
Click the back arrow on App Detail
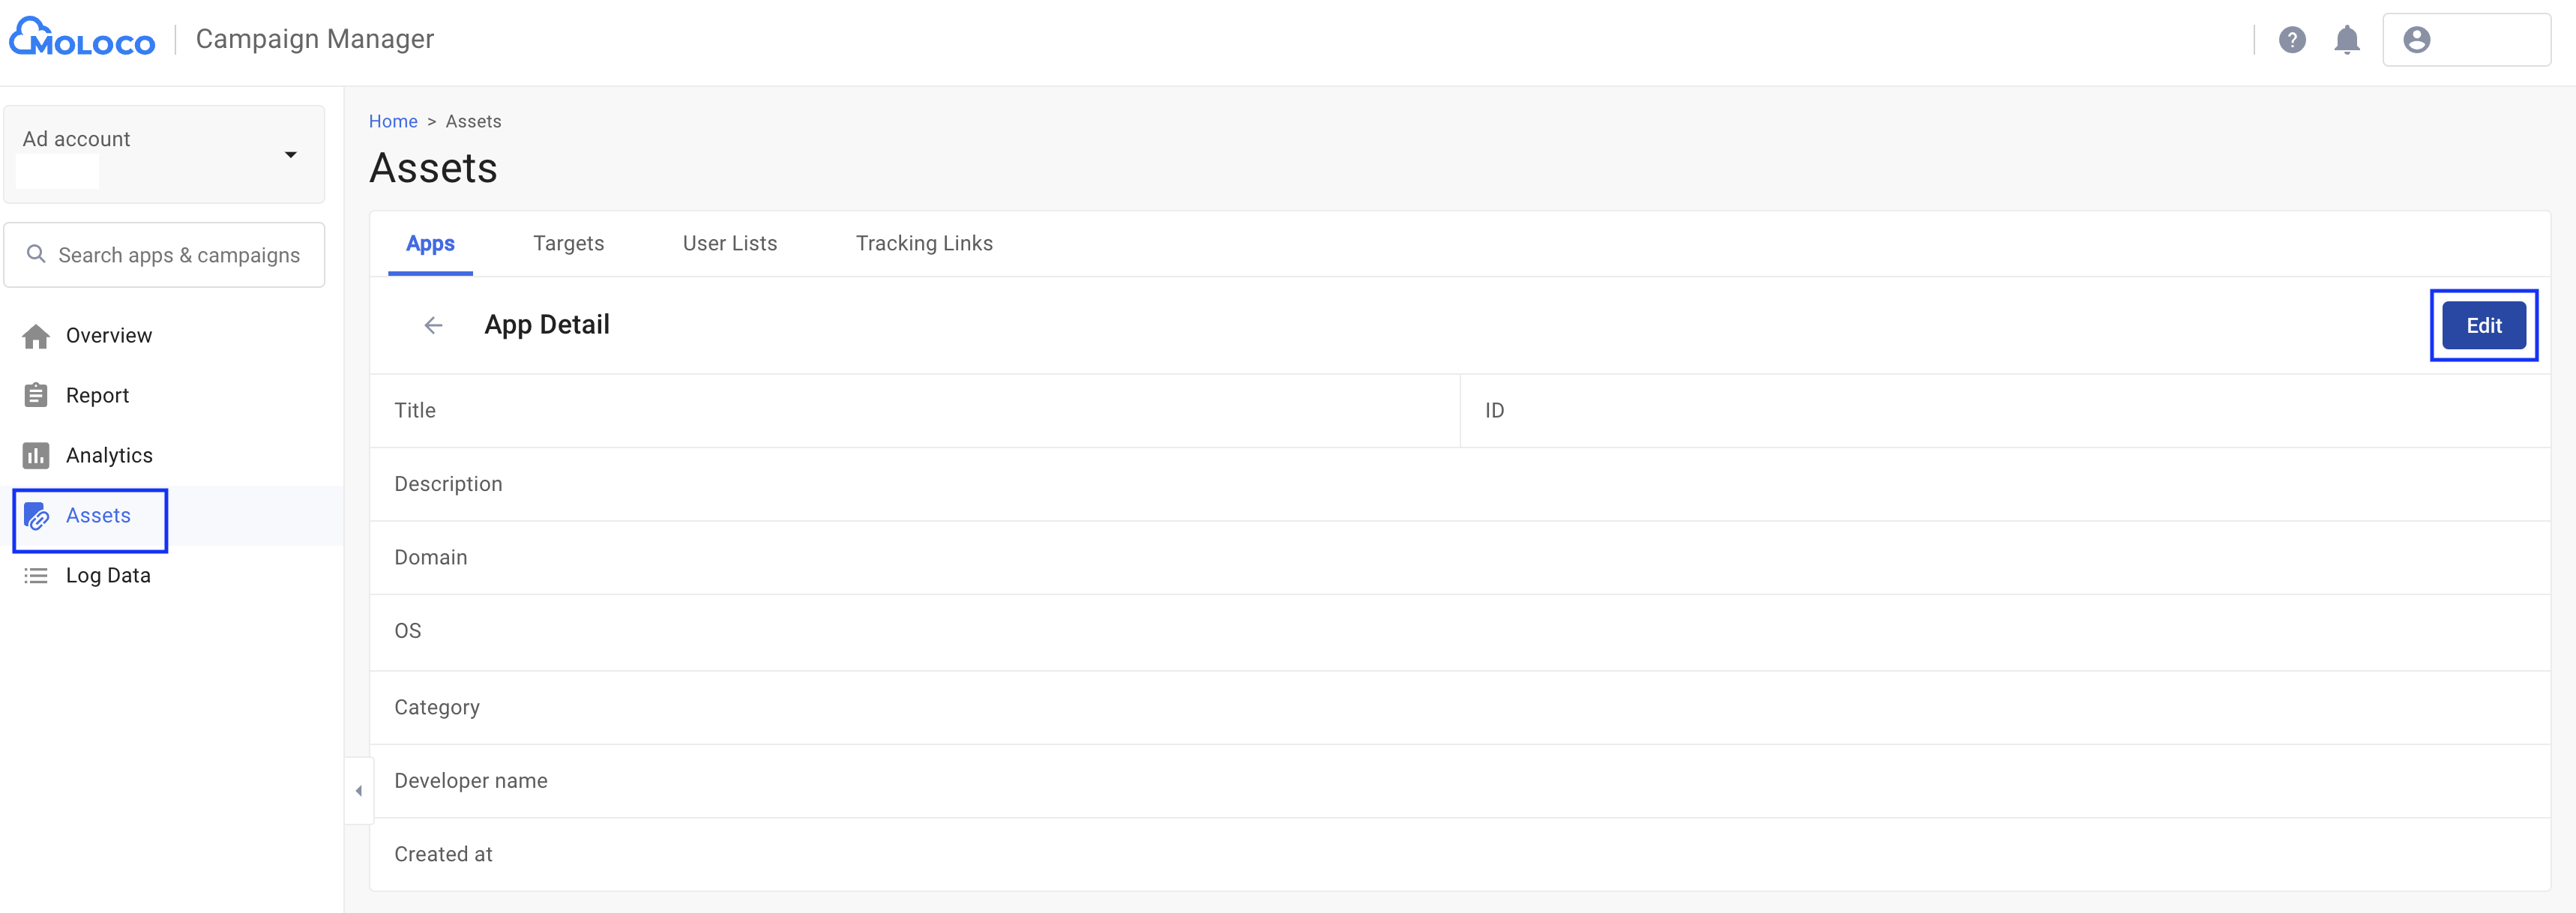(x=432, y=325)
